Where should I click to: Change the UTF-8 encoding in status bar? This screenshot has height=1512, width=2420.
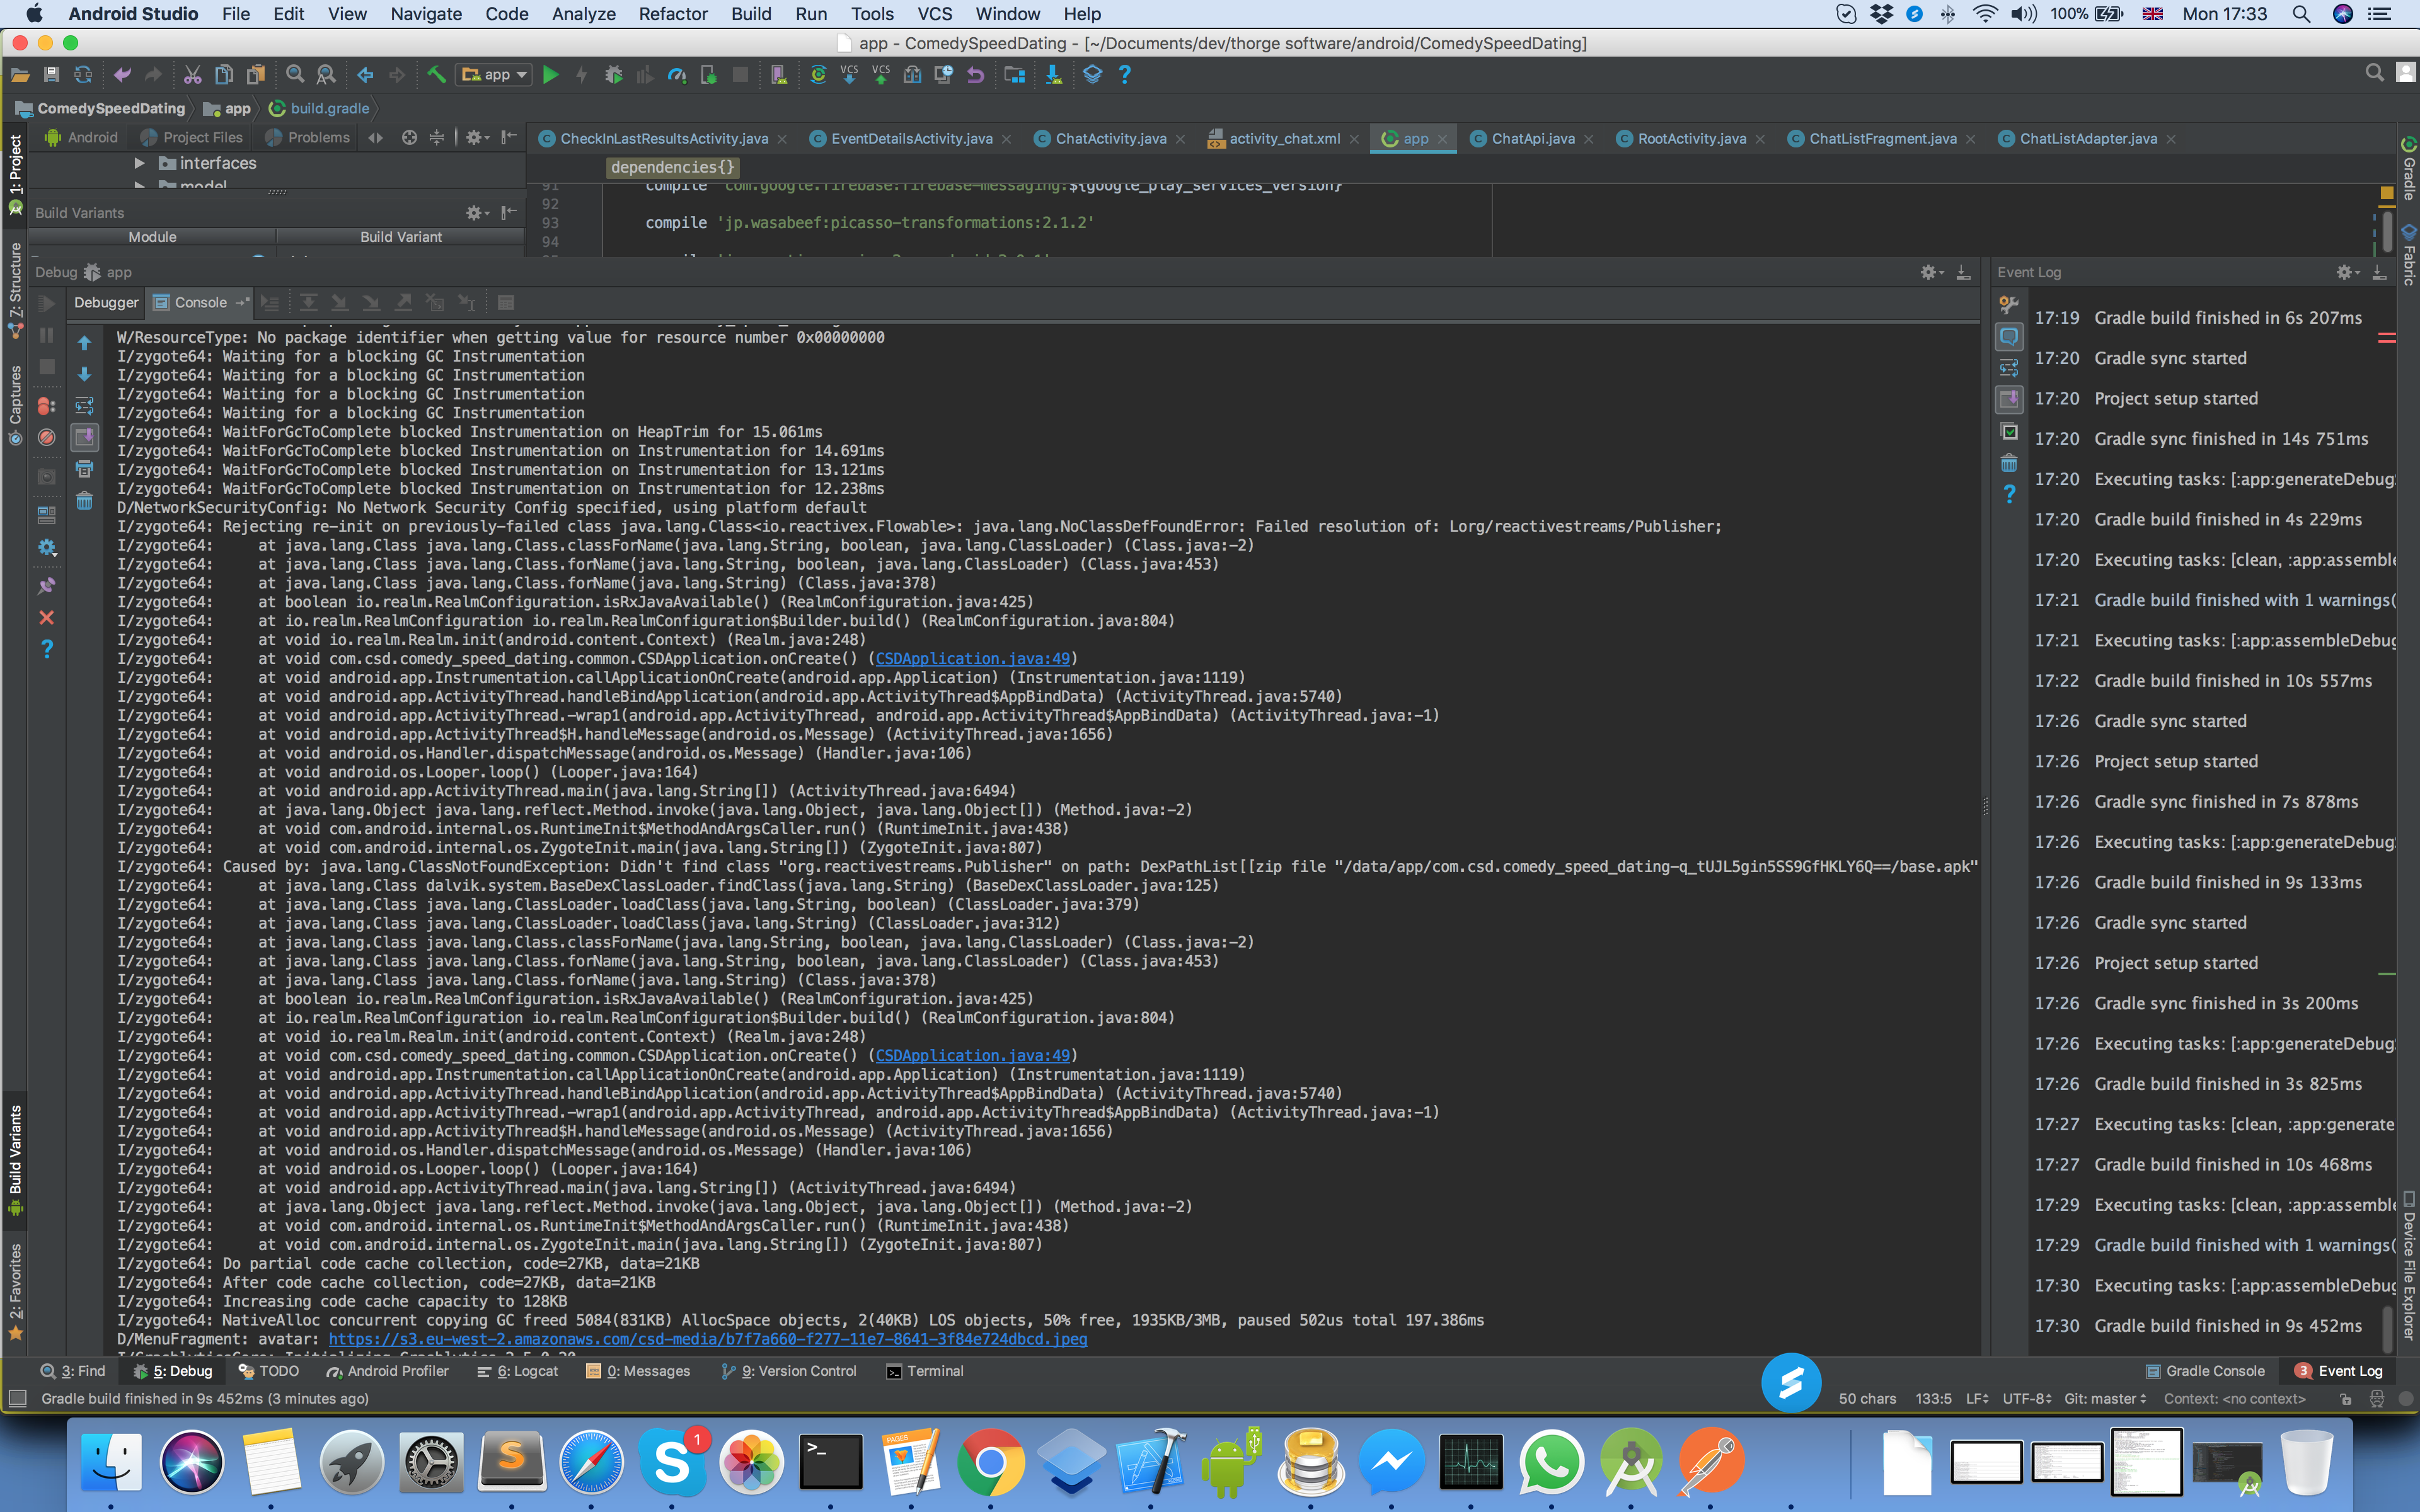point(2026,1398)
